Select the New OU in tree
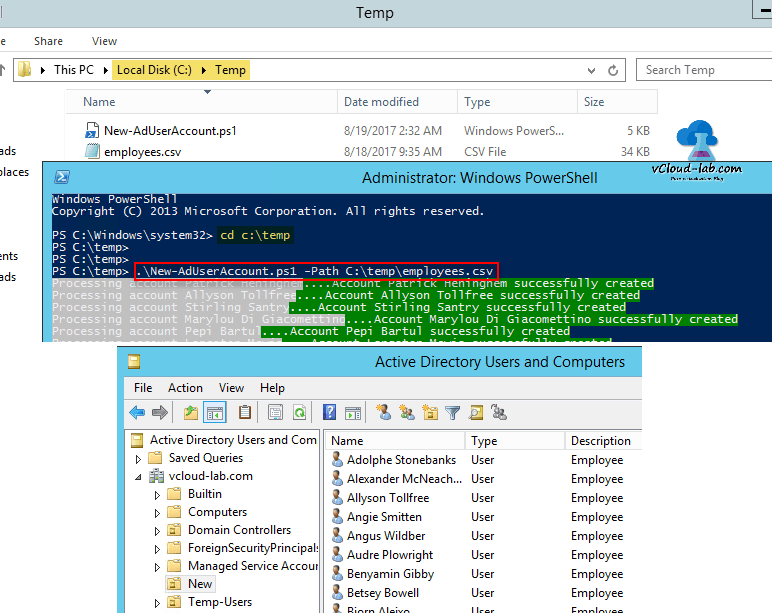The width and height of the screenshot is (772, 613). point(200,584)
